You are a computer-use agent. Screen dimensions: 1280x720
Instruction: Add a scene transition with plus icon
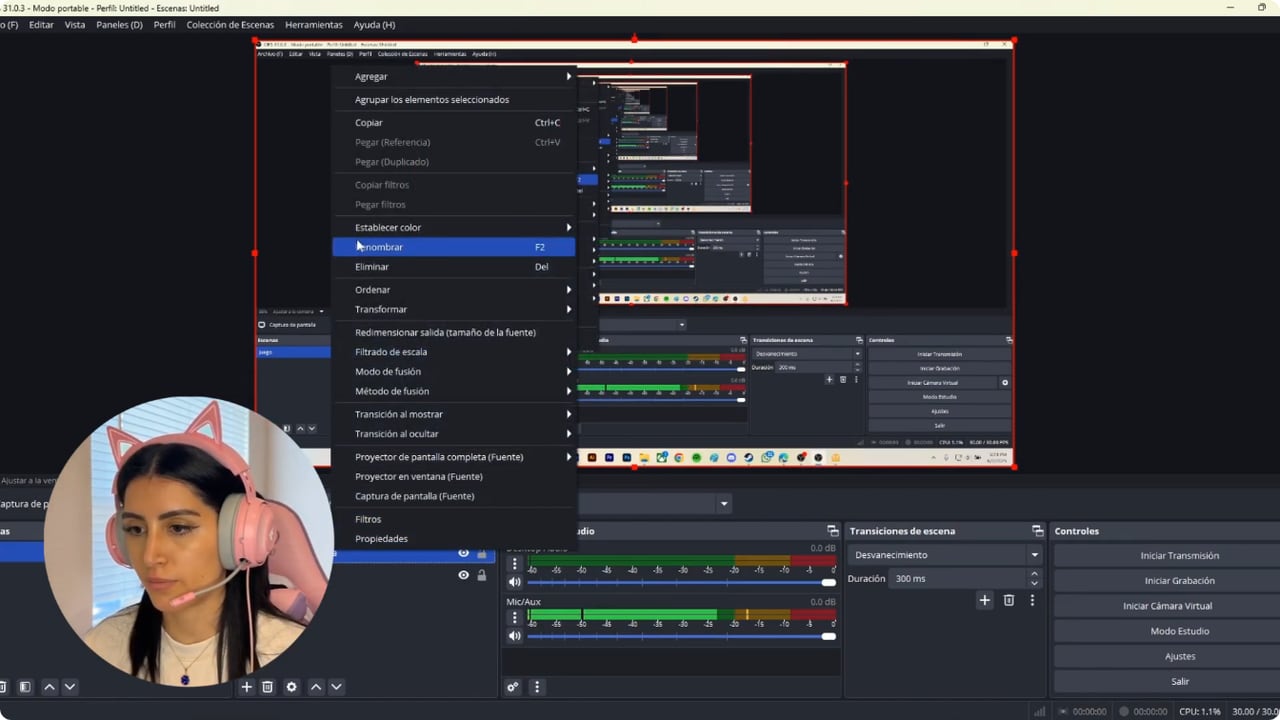coord(984,600)
